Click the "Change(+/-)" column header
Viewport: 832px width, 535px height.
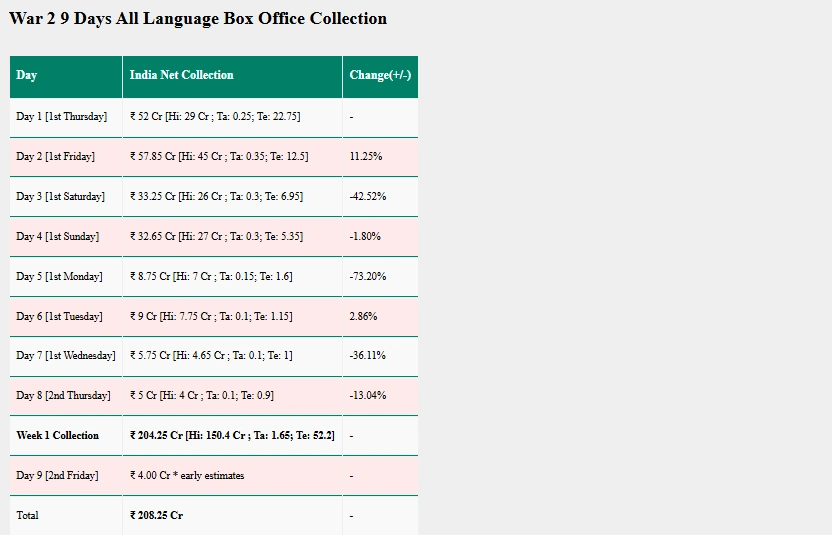click(x=380, y=76)
